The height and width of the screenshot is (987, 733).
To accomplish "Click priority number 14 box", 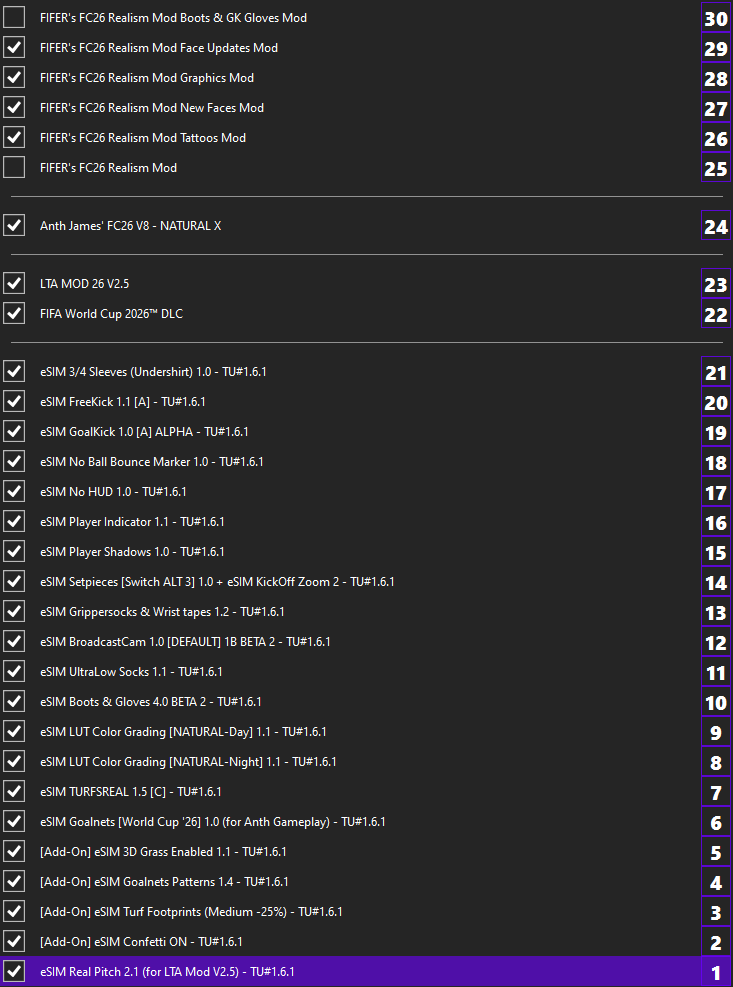I will (716, 582).
